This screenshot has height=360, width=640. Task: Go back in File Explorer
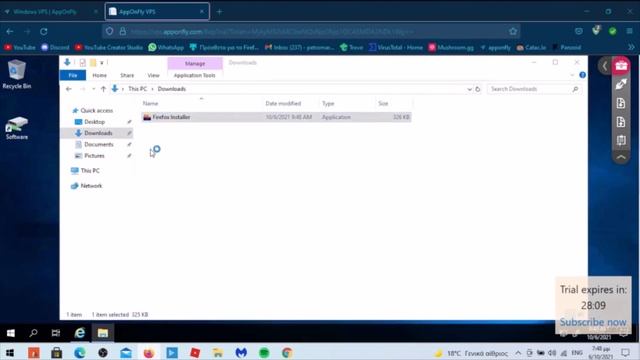69,89
